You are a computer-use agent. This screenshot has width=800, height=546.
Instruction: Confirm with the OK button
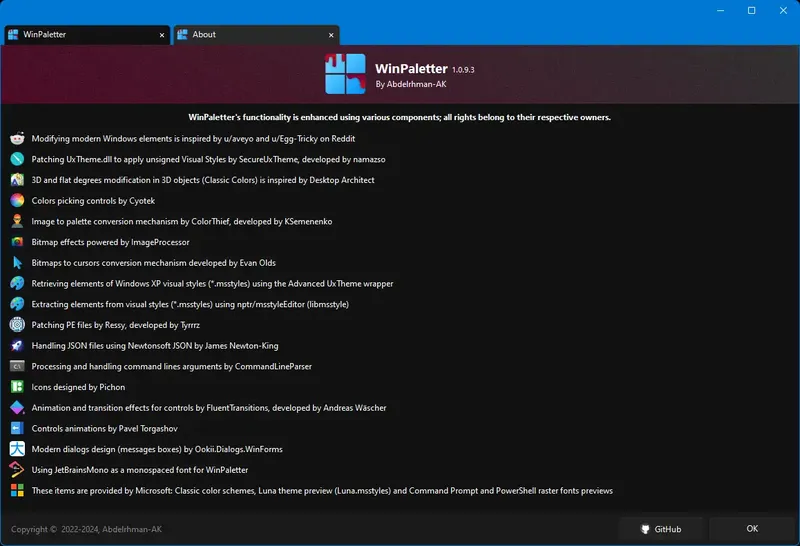pos(752,529)
